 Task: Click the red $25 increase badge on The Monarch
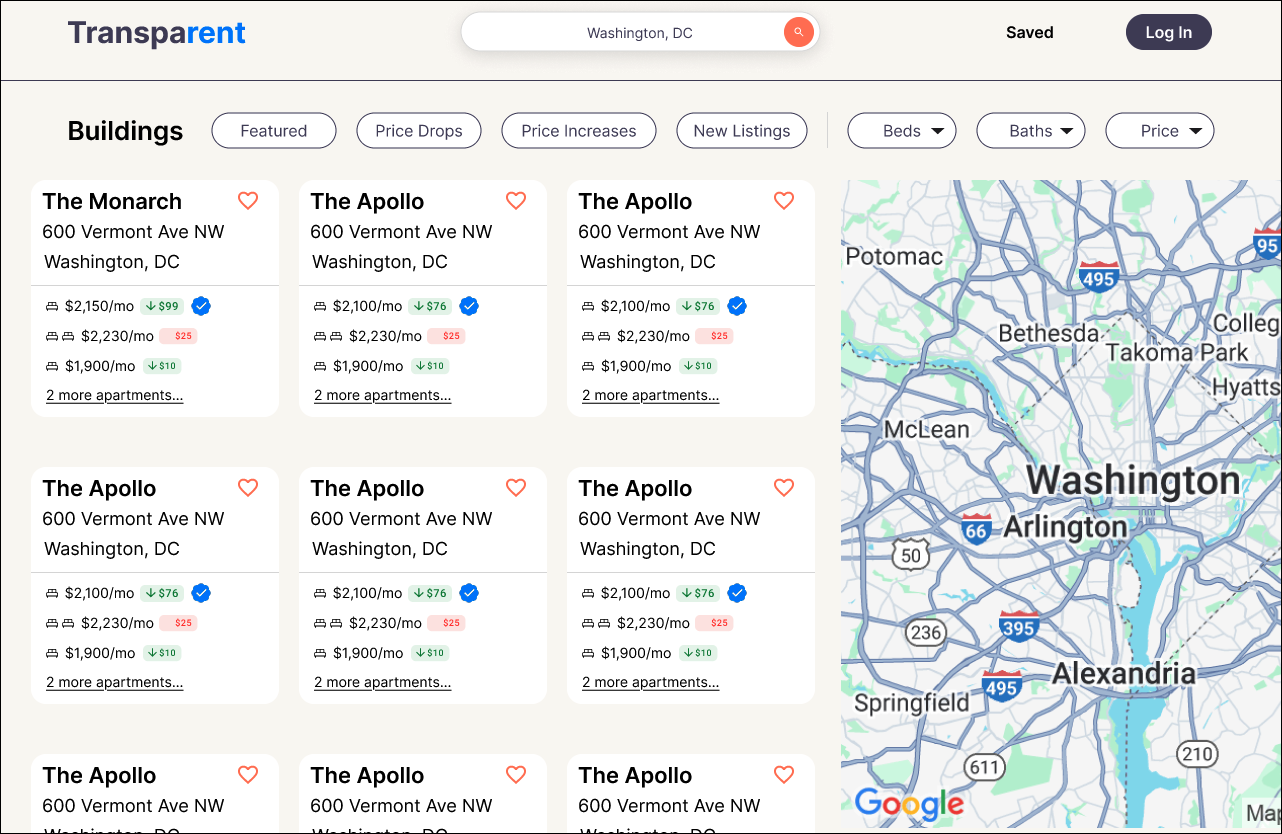(x=178, y=336)
